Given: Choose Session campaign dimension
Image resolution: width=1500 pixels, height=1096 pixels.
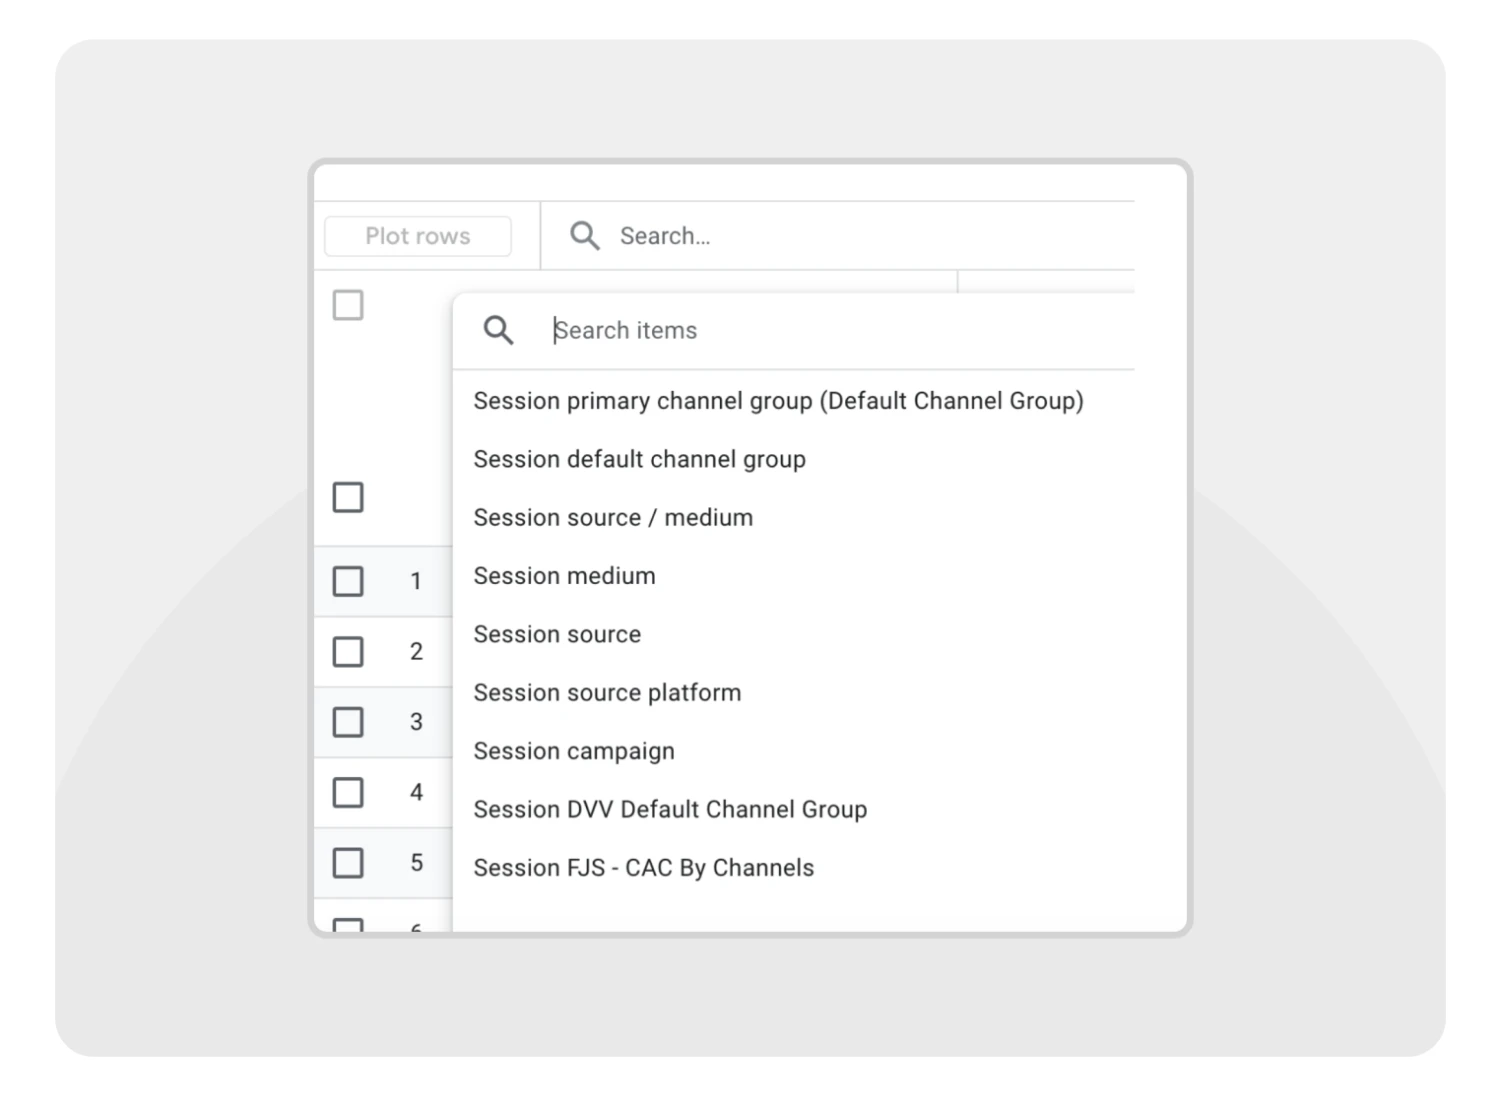Looking at the screenshot, I should (574, 751).
